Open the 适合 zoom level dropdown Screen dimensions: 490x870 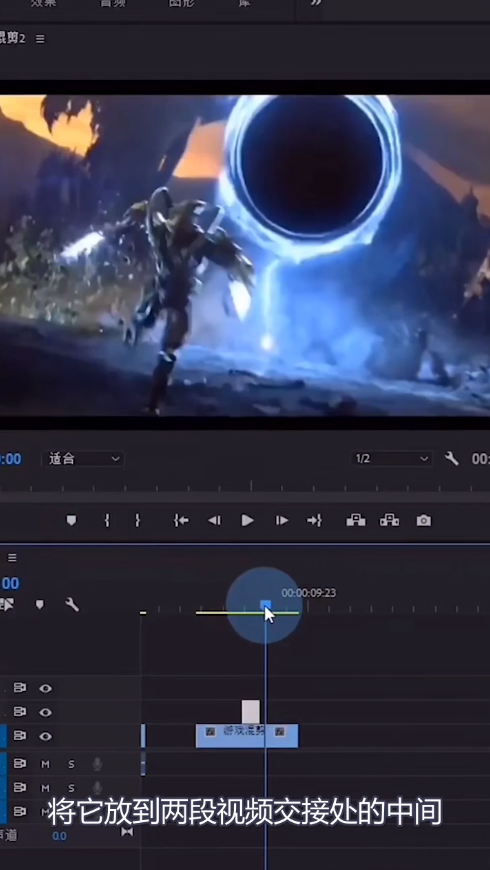pyautogui.click(x=83, y=459)
